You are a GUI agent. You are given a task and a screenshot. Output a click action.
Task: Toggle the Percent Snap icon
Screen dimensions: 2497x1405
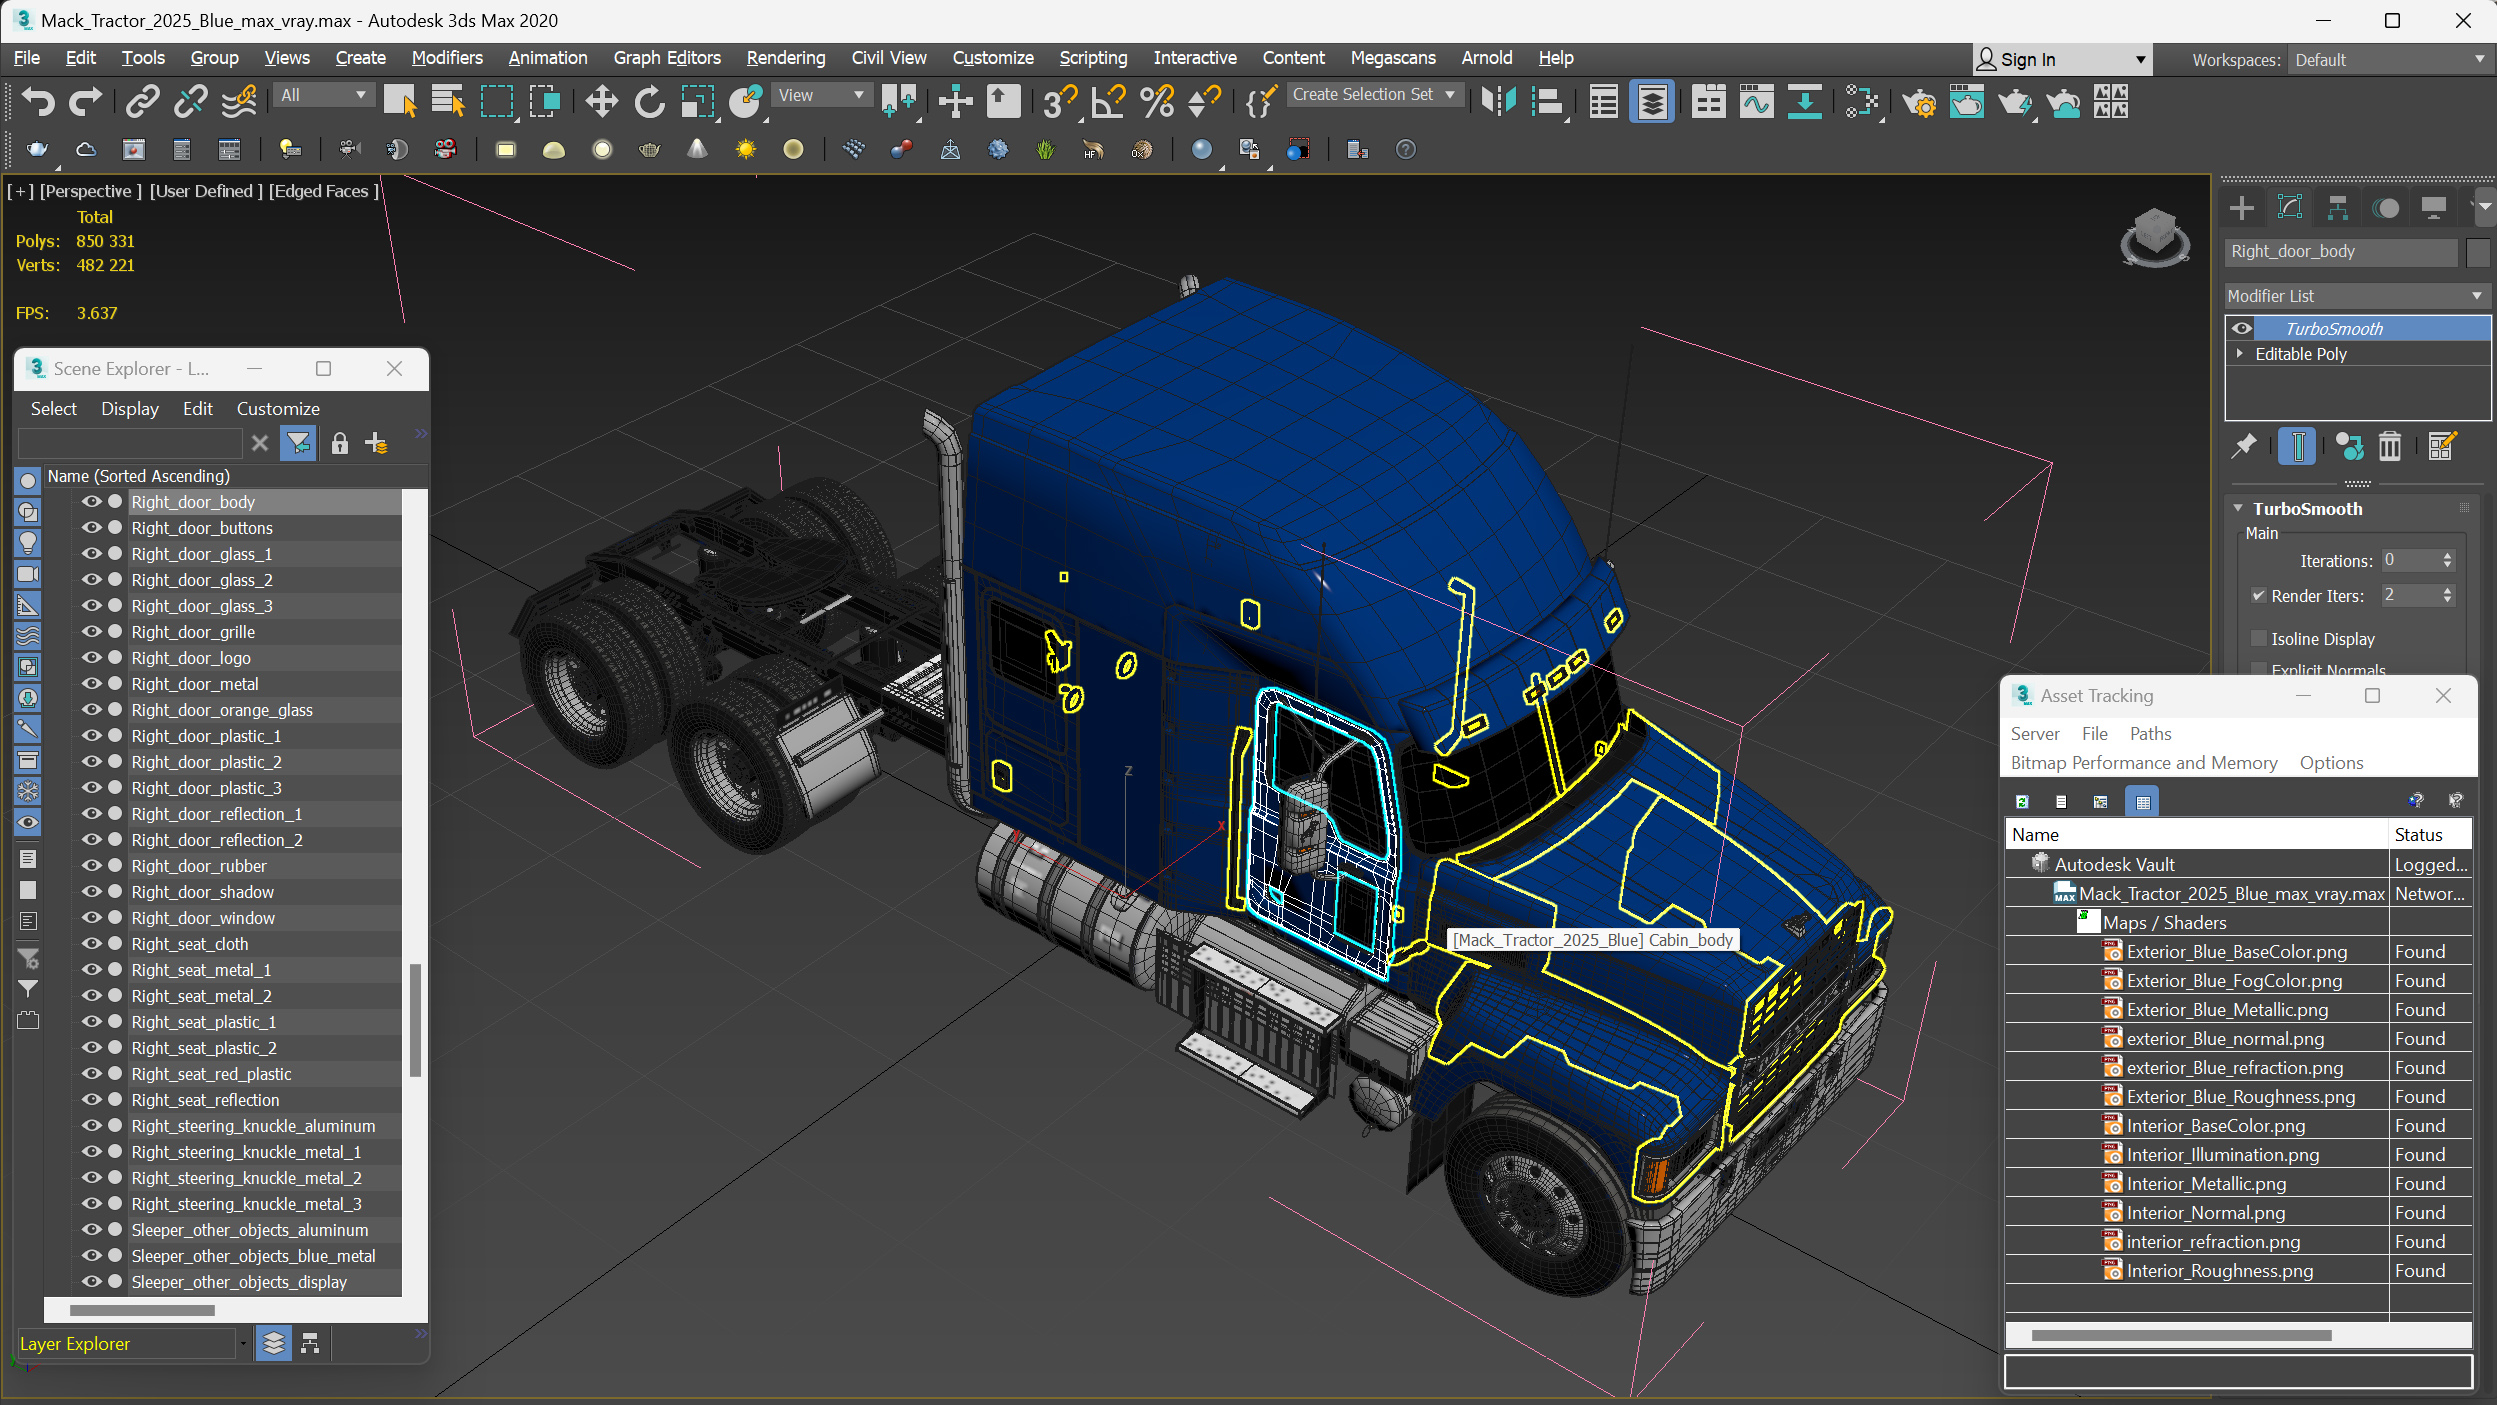click(1156, 102)
